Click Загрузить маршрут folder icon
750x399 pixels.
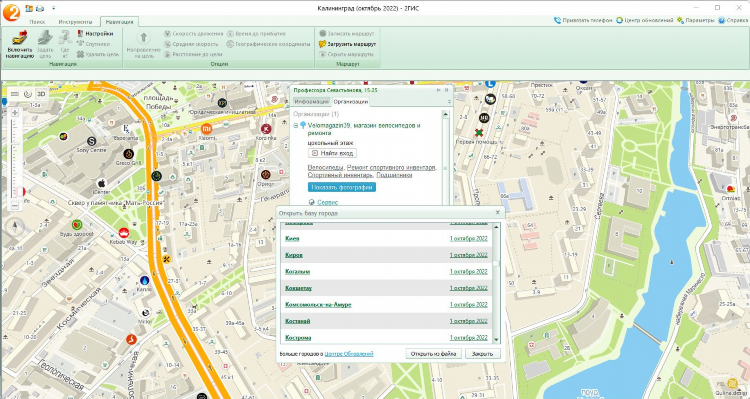pyautogui.click(x=322, y=44)
